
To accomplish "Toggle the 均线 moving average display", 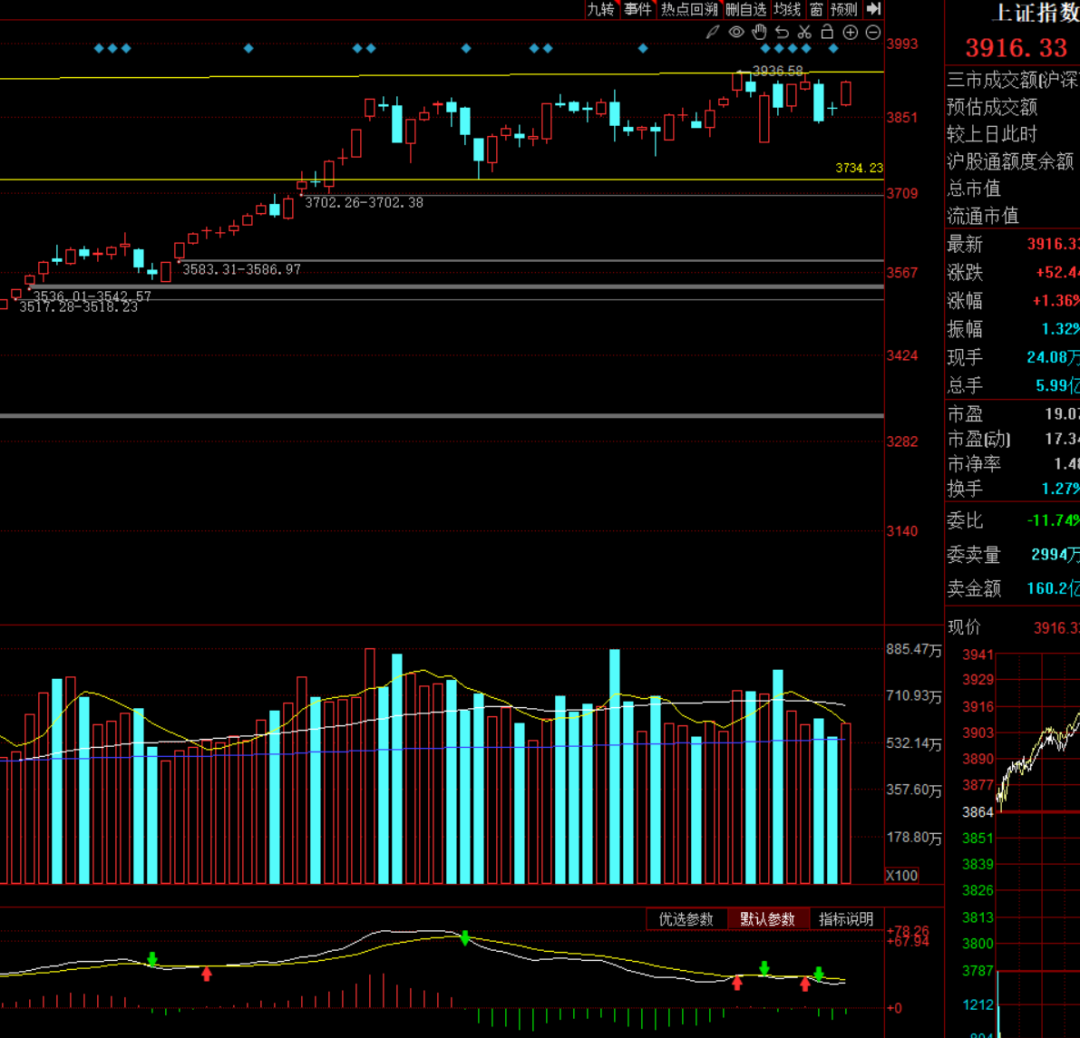I will tap(788, 9).
